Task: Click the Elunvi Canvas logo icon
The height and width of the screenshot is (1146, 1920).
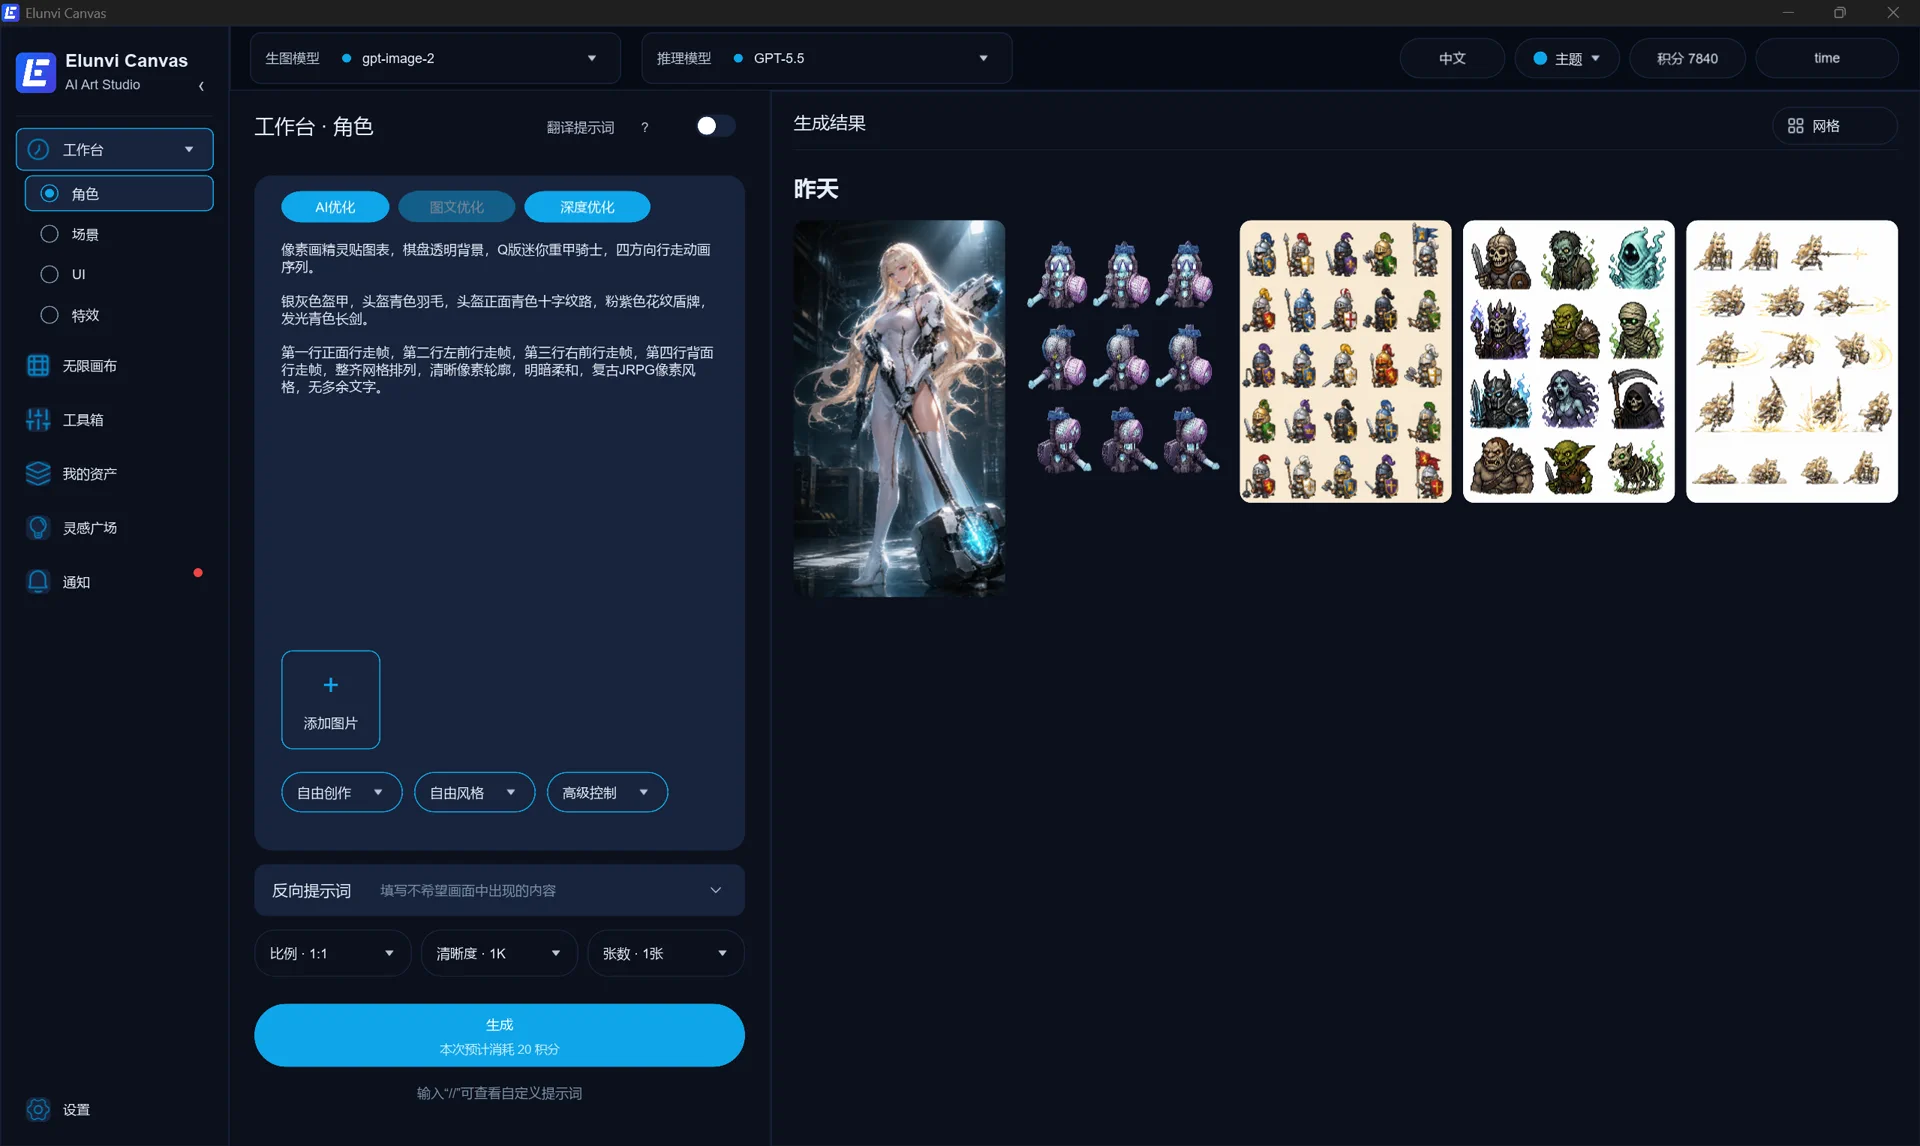Action: pos(36,72)
